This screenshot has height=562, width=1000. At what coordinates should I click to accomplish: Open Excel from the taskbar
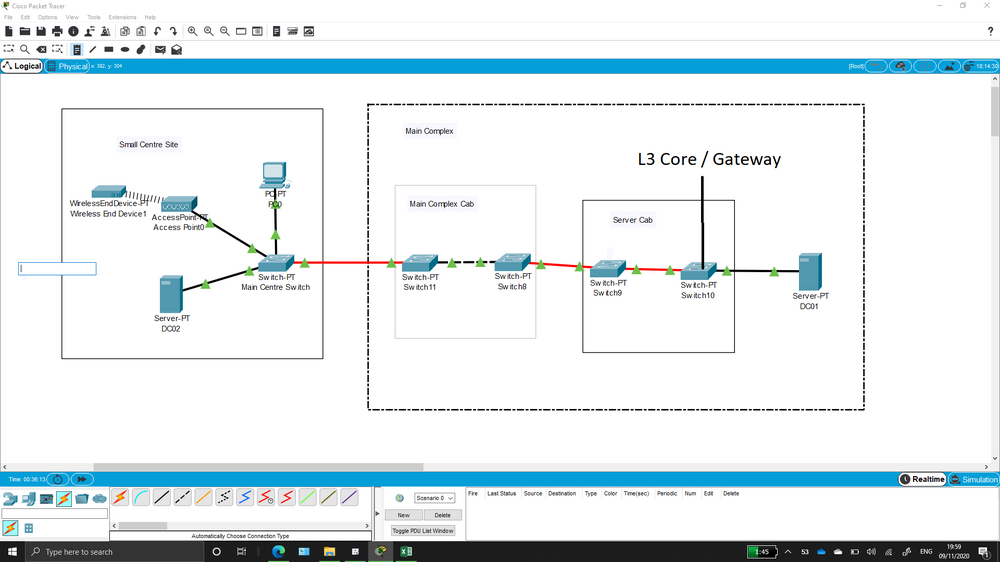[x=406, y=552]
